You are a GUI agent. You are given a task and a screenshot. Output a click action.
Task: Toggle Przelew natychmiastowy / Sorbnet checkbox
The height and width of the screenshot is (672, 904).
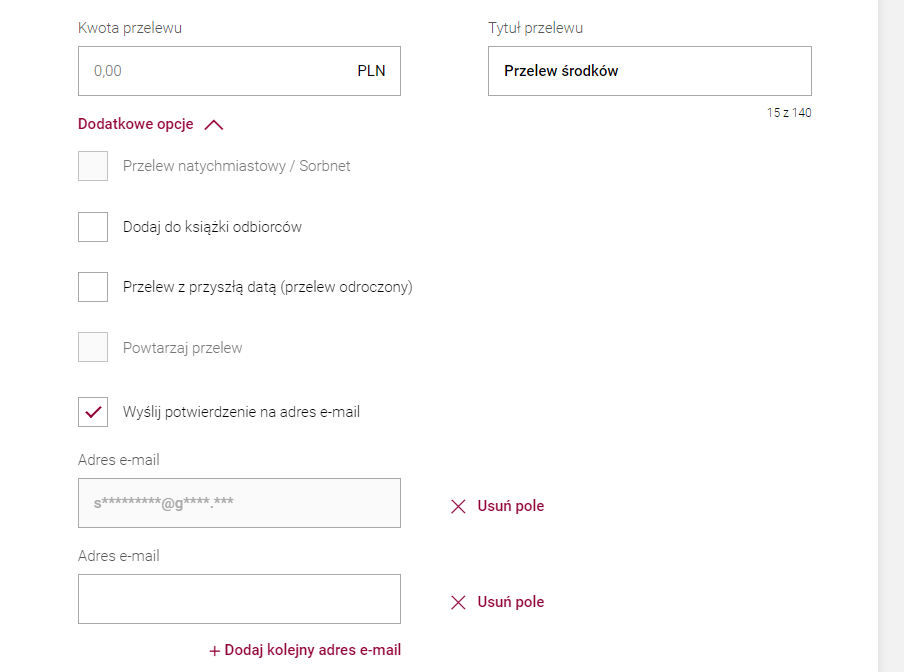(93, 166)
